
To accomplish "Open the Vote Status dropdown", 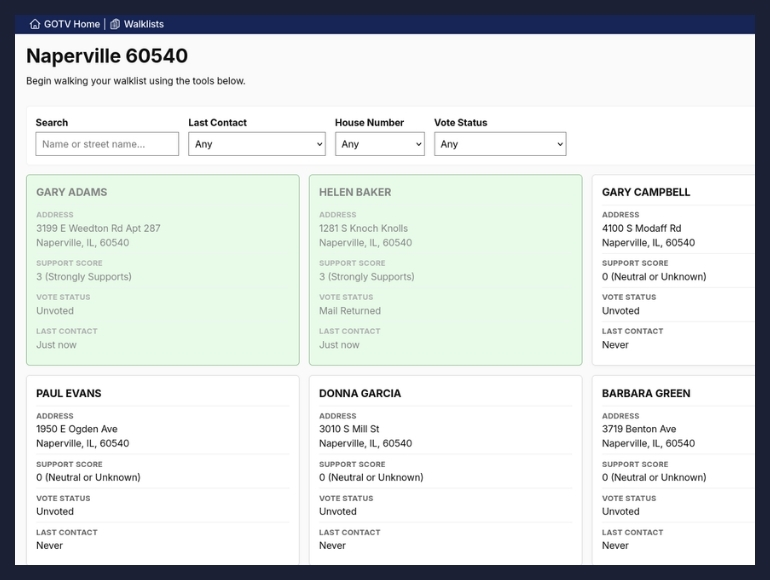I will click(x=500, y=144).
